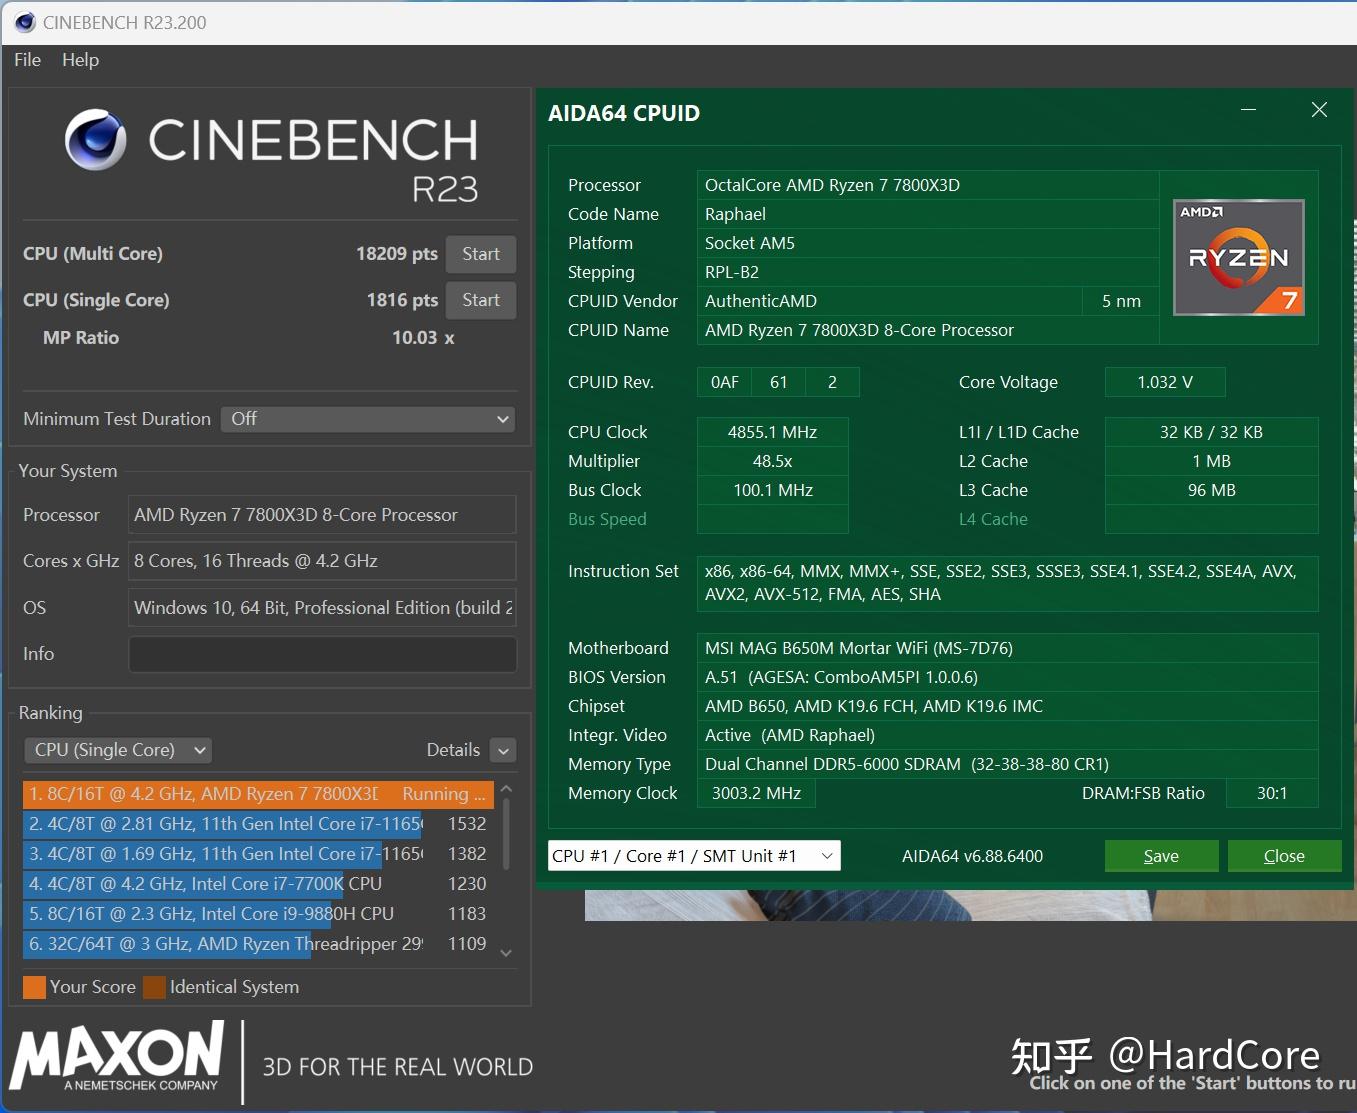Click the AMD Ryzen 7 badge in AIDA64
This screenshot has width=1357, height=1113.
(x=1238, y=257)
